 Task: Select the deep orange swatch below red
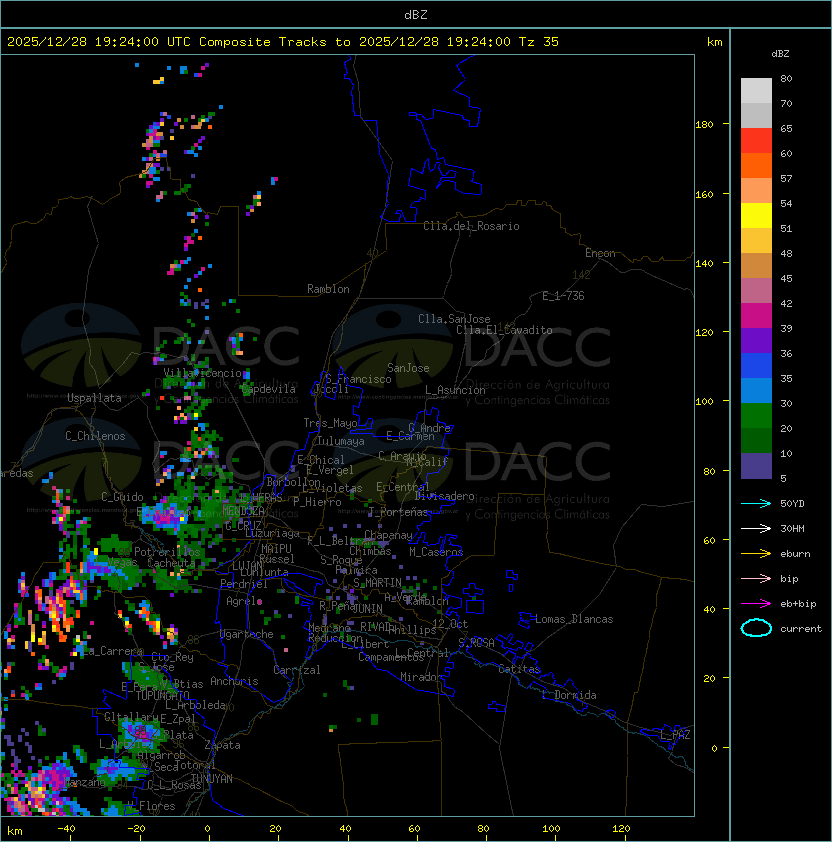(x=756, y=165)
